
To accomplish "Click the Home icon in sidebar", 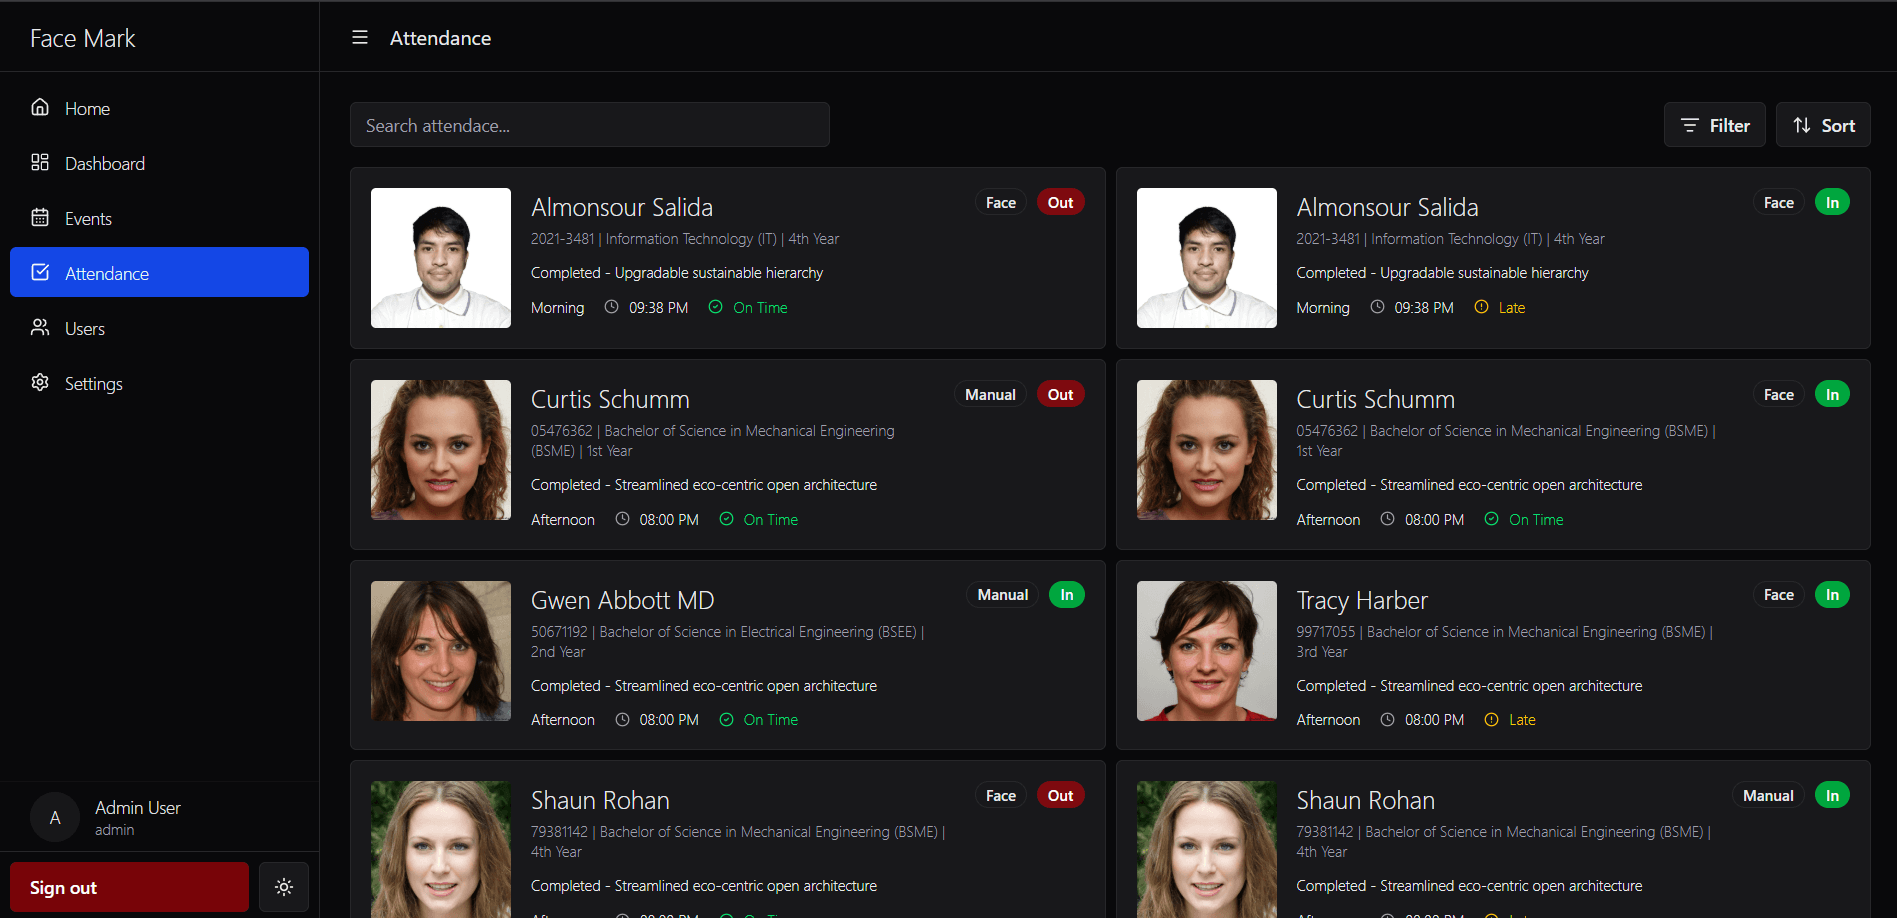I will click(40, 107).
